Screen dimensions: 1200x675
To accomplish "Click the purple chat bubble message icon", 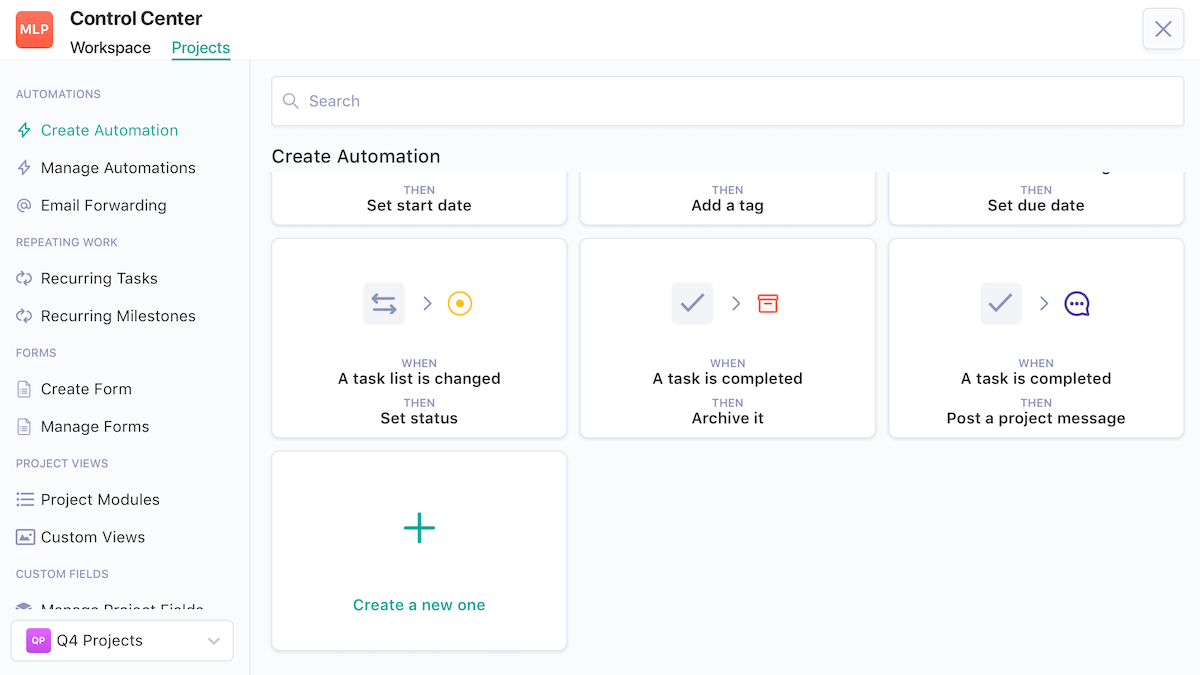I will (1076, 303).
